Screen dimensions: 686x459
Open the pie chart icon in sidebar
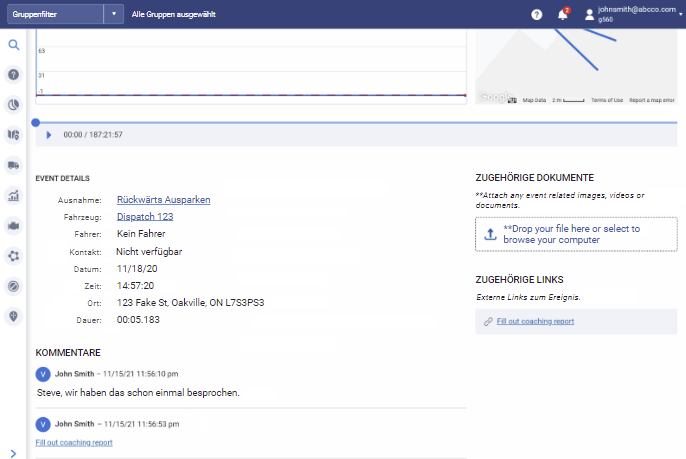(14, 104)
